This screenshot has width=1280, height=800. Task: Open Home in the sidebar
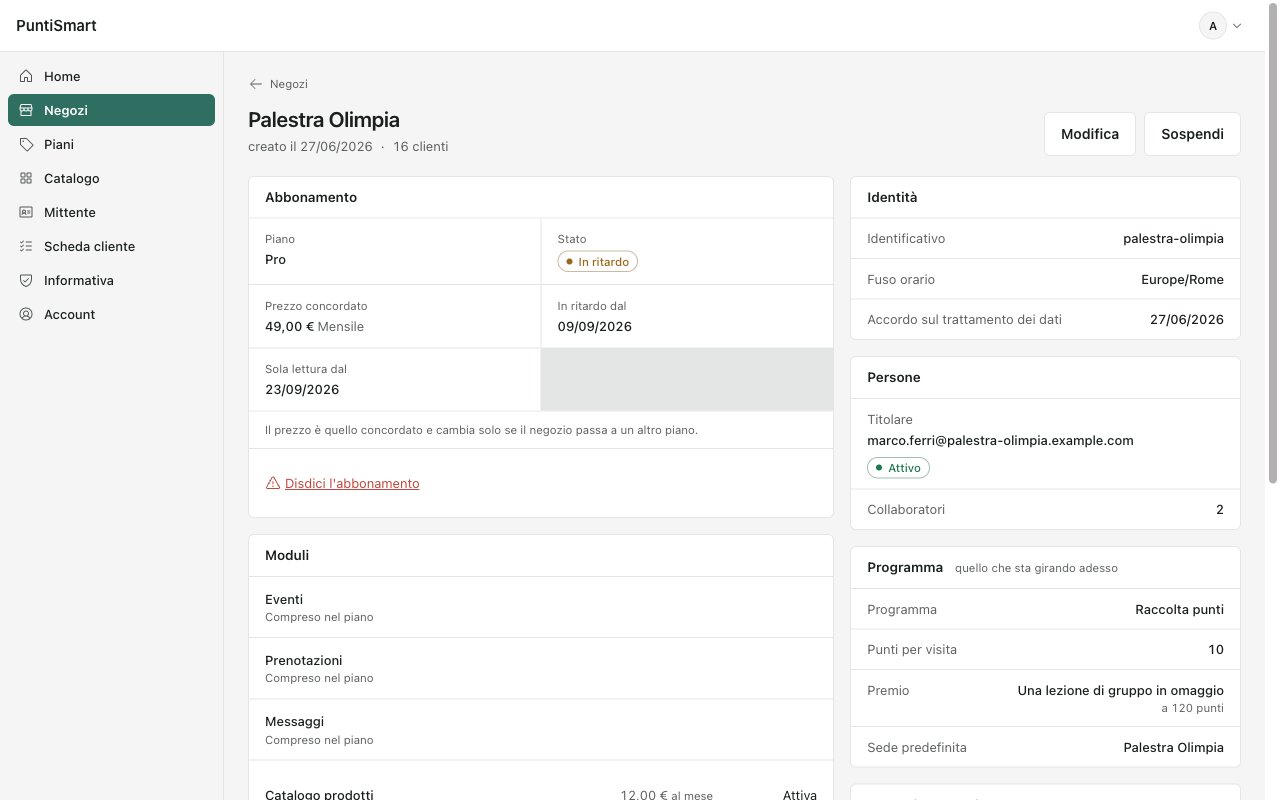pos(111,76)
